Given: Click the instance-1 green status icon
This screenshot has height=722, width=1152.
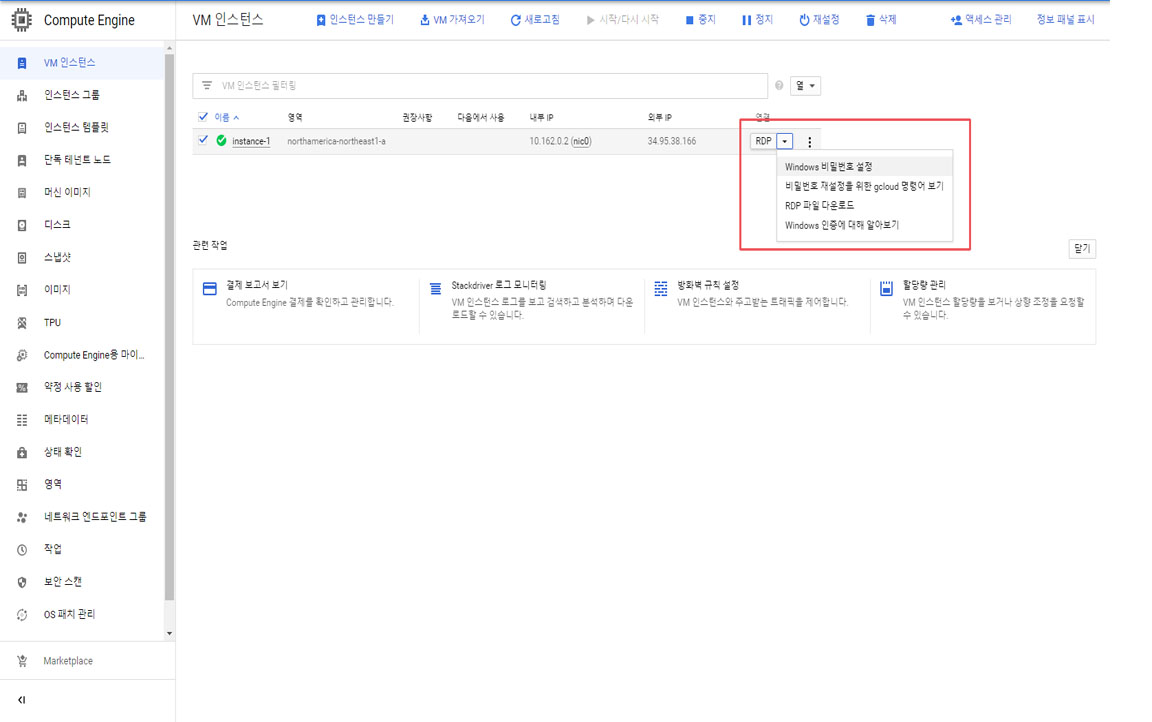Looking at the screenshot, I should [x=221, y=140].
